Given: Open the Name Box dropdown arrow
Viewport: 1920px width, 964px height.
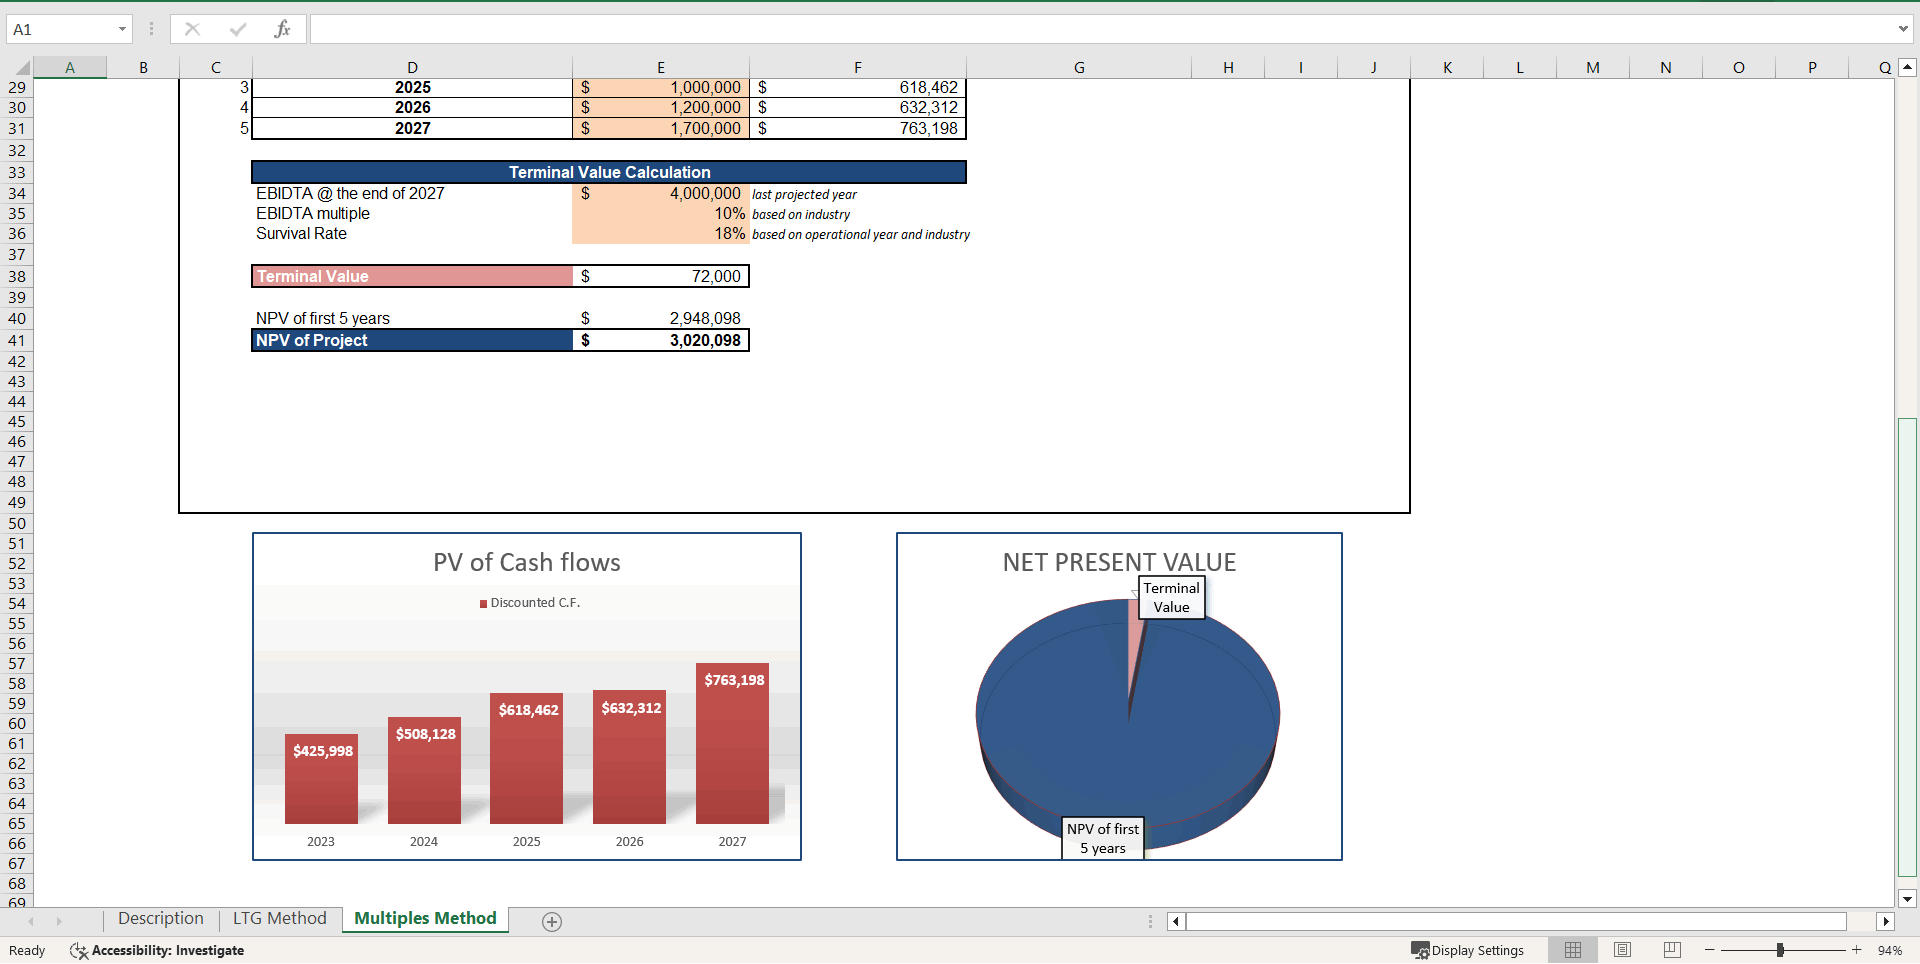Looking at the screenshot, I should (x=123, y=29).
